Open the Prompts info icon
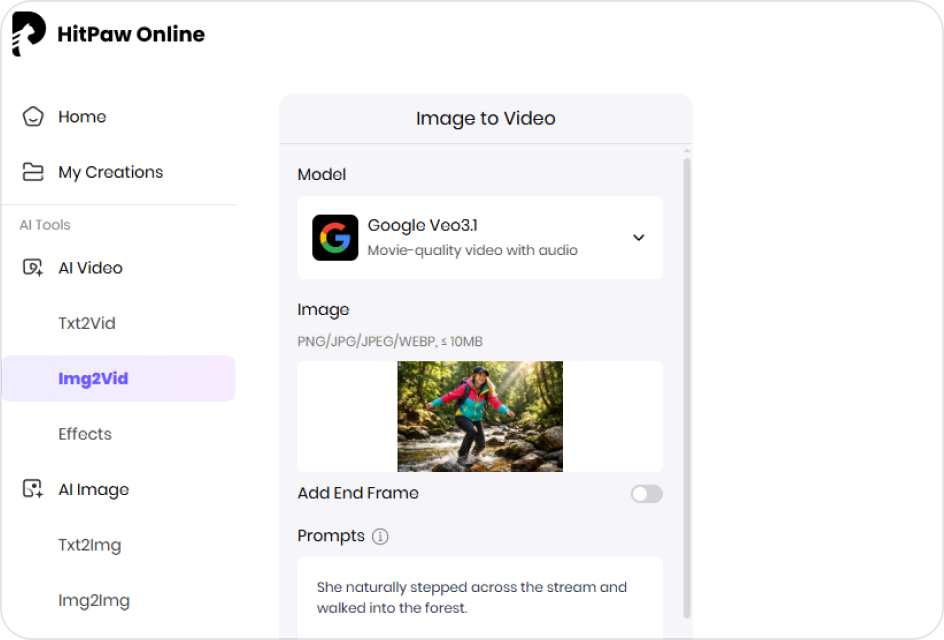Screen dimensions: 944x640 (380, 537)
